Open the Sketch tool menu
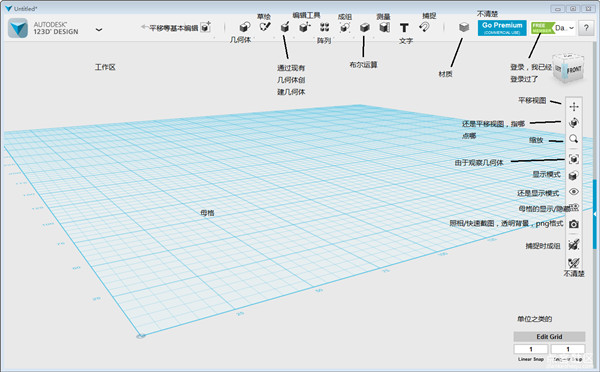The height and width of the screenshot is (372, 600). pos(265,27)
